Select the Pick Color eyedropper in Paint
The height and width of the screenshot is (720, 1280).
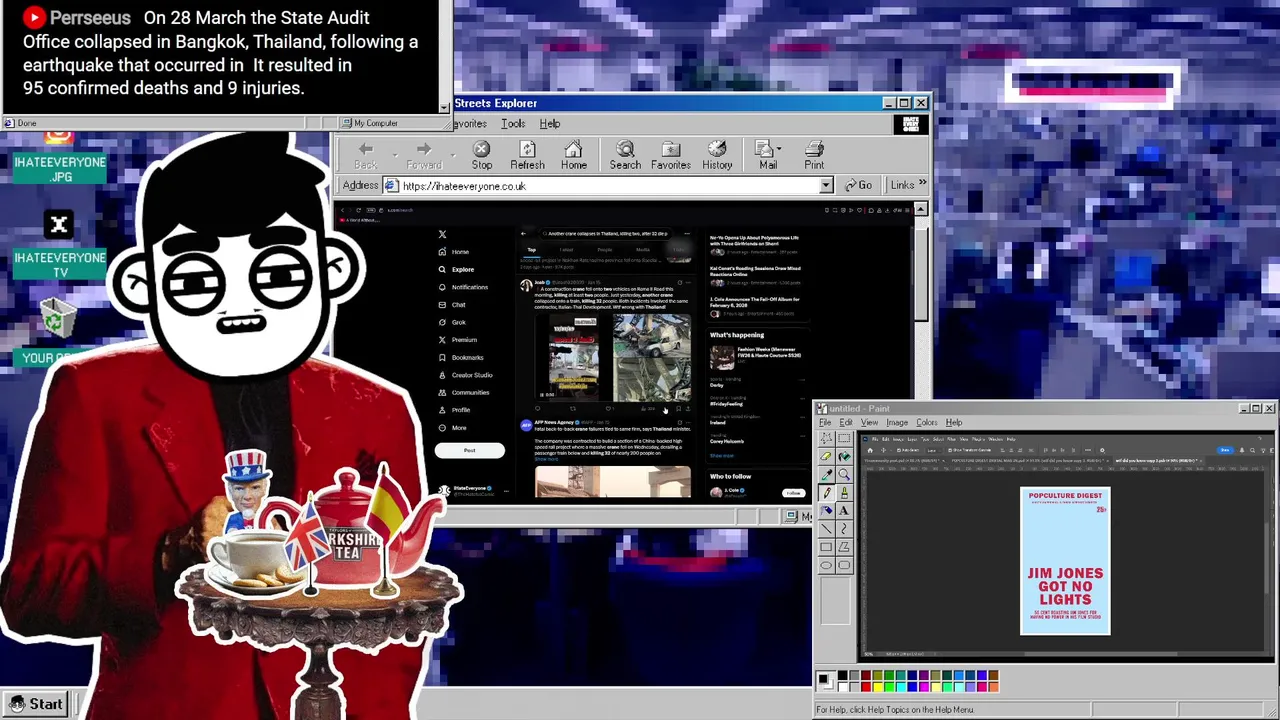[826, 475]
